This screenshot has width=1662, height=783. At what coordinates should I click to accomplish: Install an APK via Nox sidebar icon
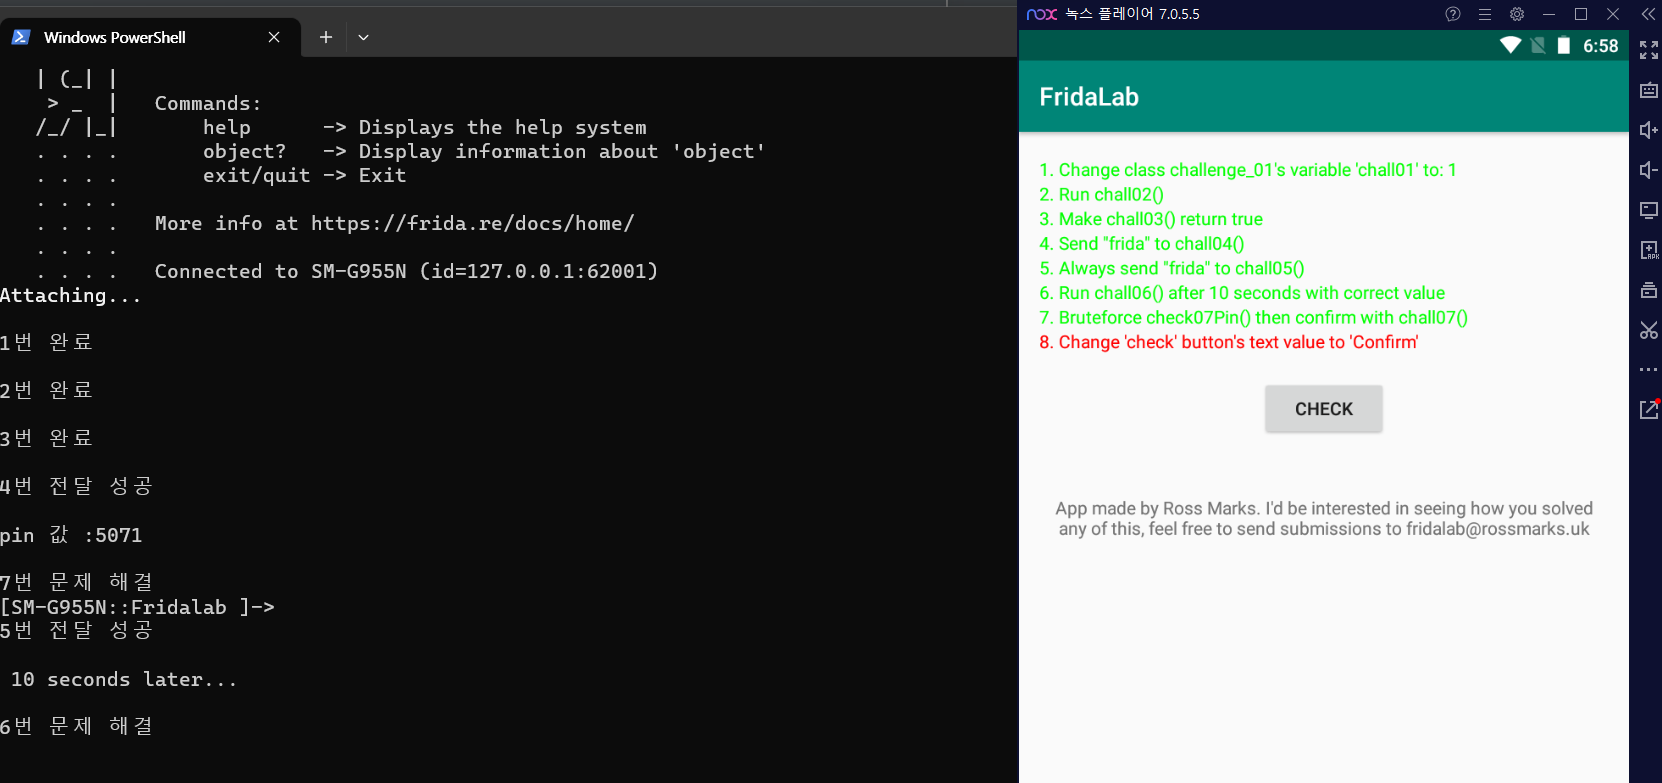pos(1649,250)
